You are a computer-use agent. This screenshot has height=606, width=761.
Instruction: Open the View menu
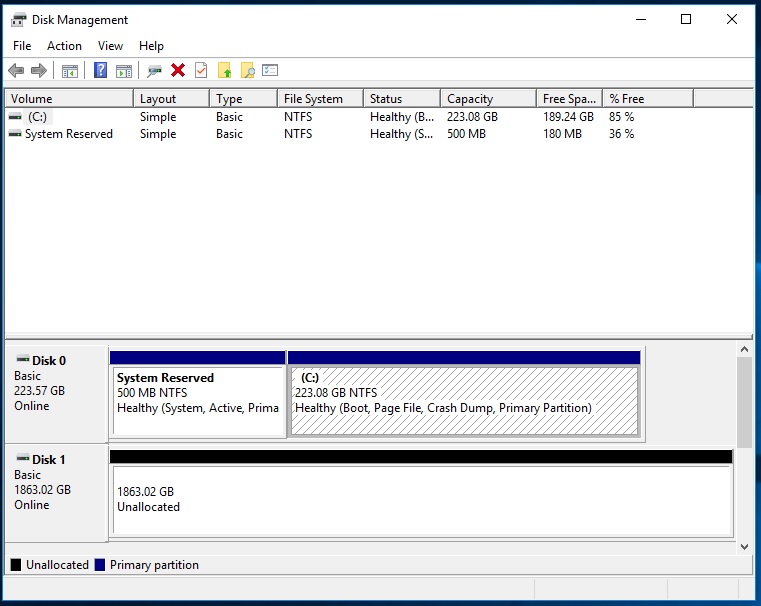click(110, 46)
